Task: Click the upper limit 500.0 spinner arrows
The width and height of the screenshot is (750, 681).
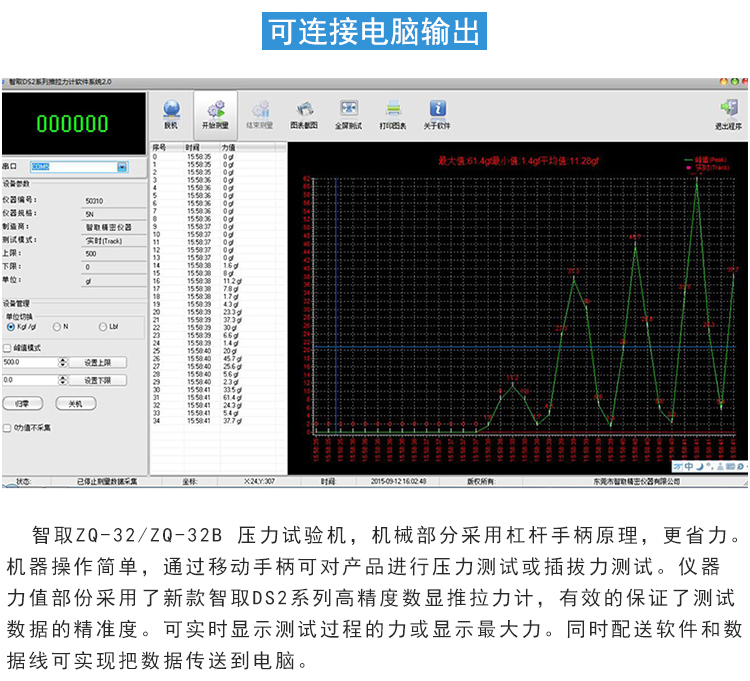Action: click(x=63, y=362)
